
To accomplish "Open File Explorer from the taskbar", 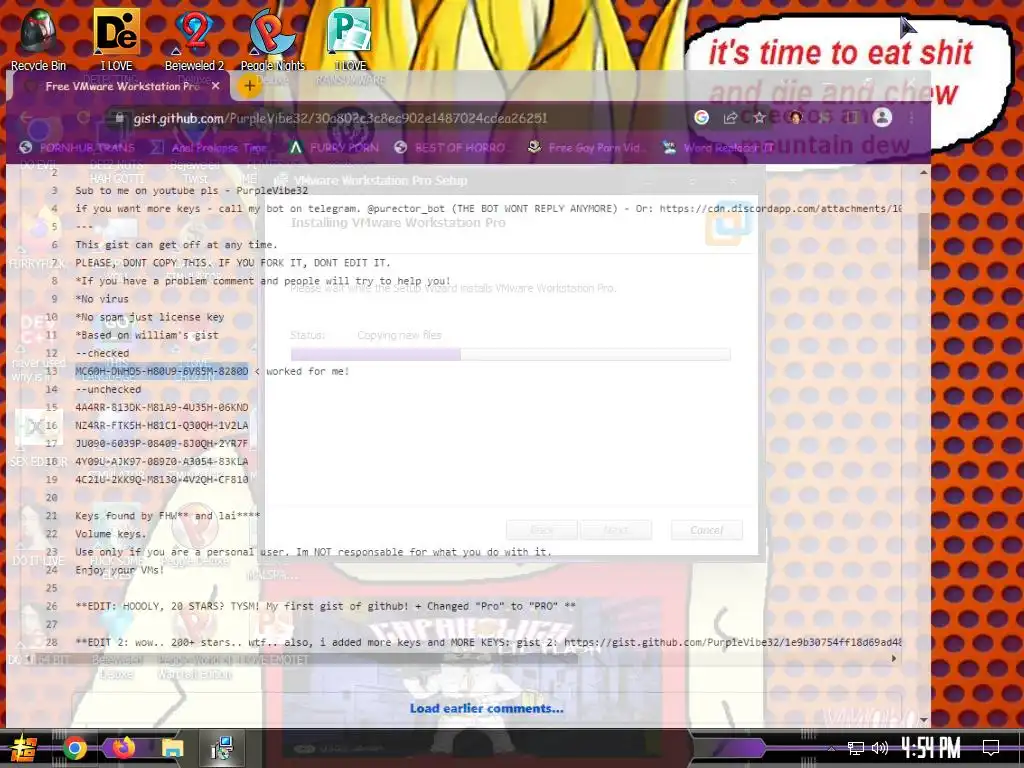I will click(x=172, y=748).
